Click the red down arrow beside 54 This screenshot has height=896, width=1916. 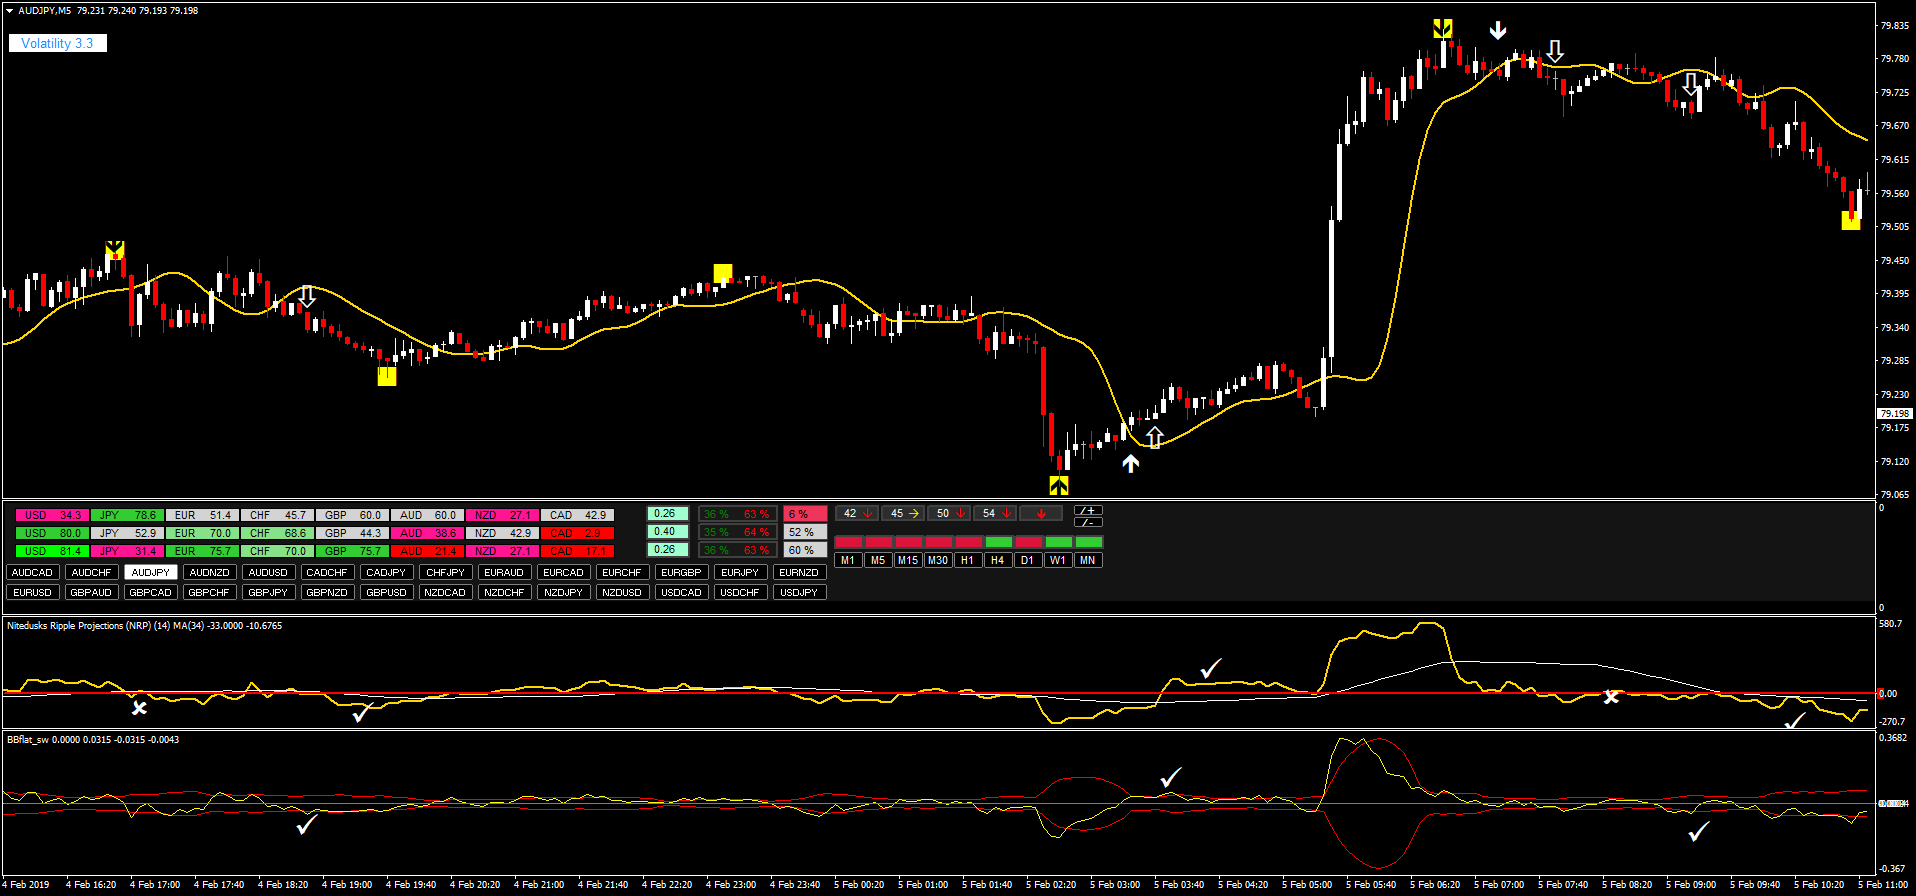coord(1006,514)
